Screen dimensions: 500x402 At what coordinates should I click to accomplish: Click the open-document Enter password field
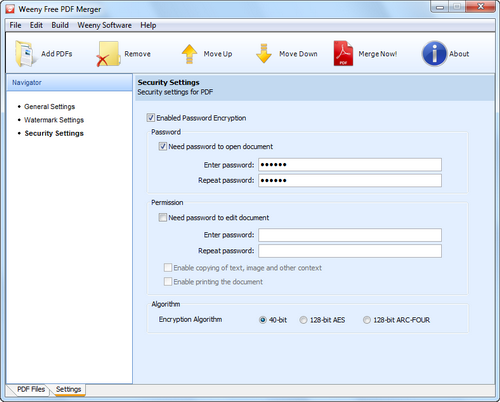(350, 165)
